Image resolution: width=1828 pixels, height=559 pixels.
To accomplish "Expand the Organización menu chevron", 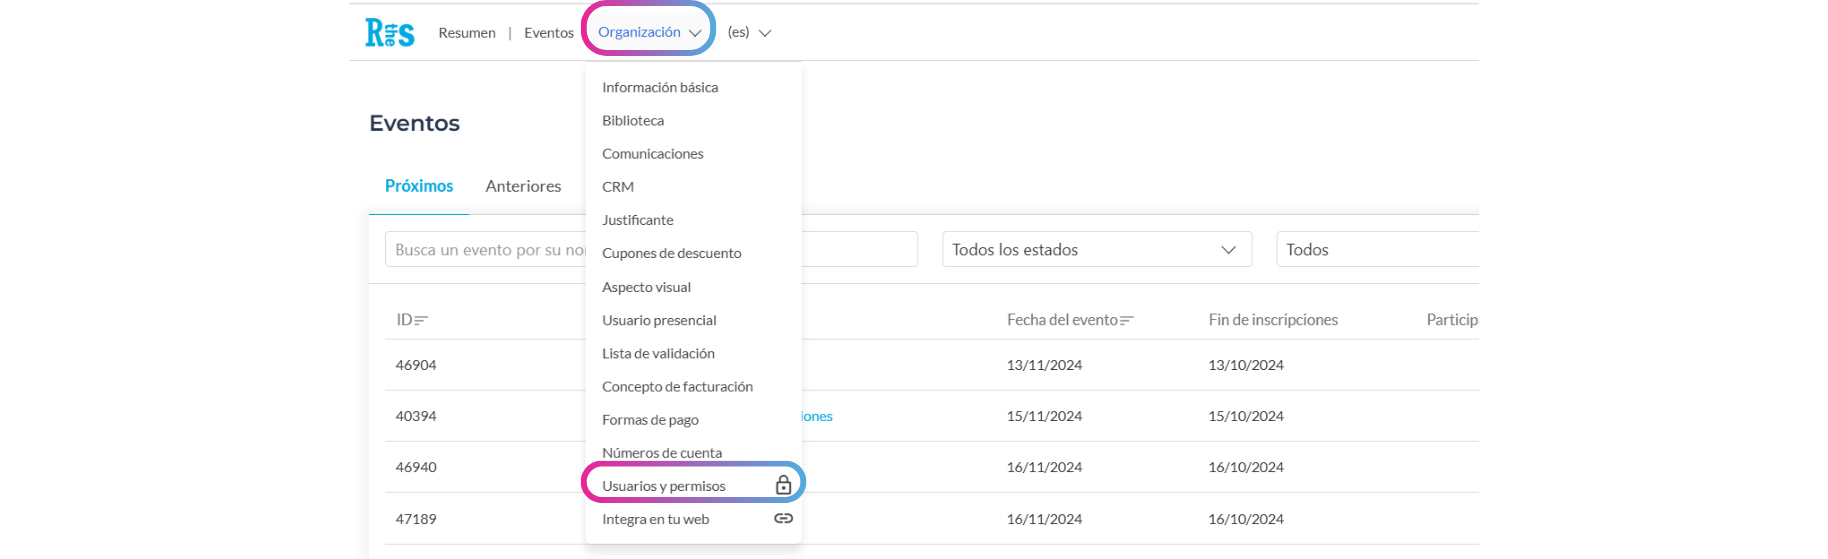I will pos(695,33).
